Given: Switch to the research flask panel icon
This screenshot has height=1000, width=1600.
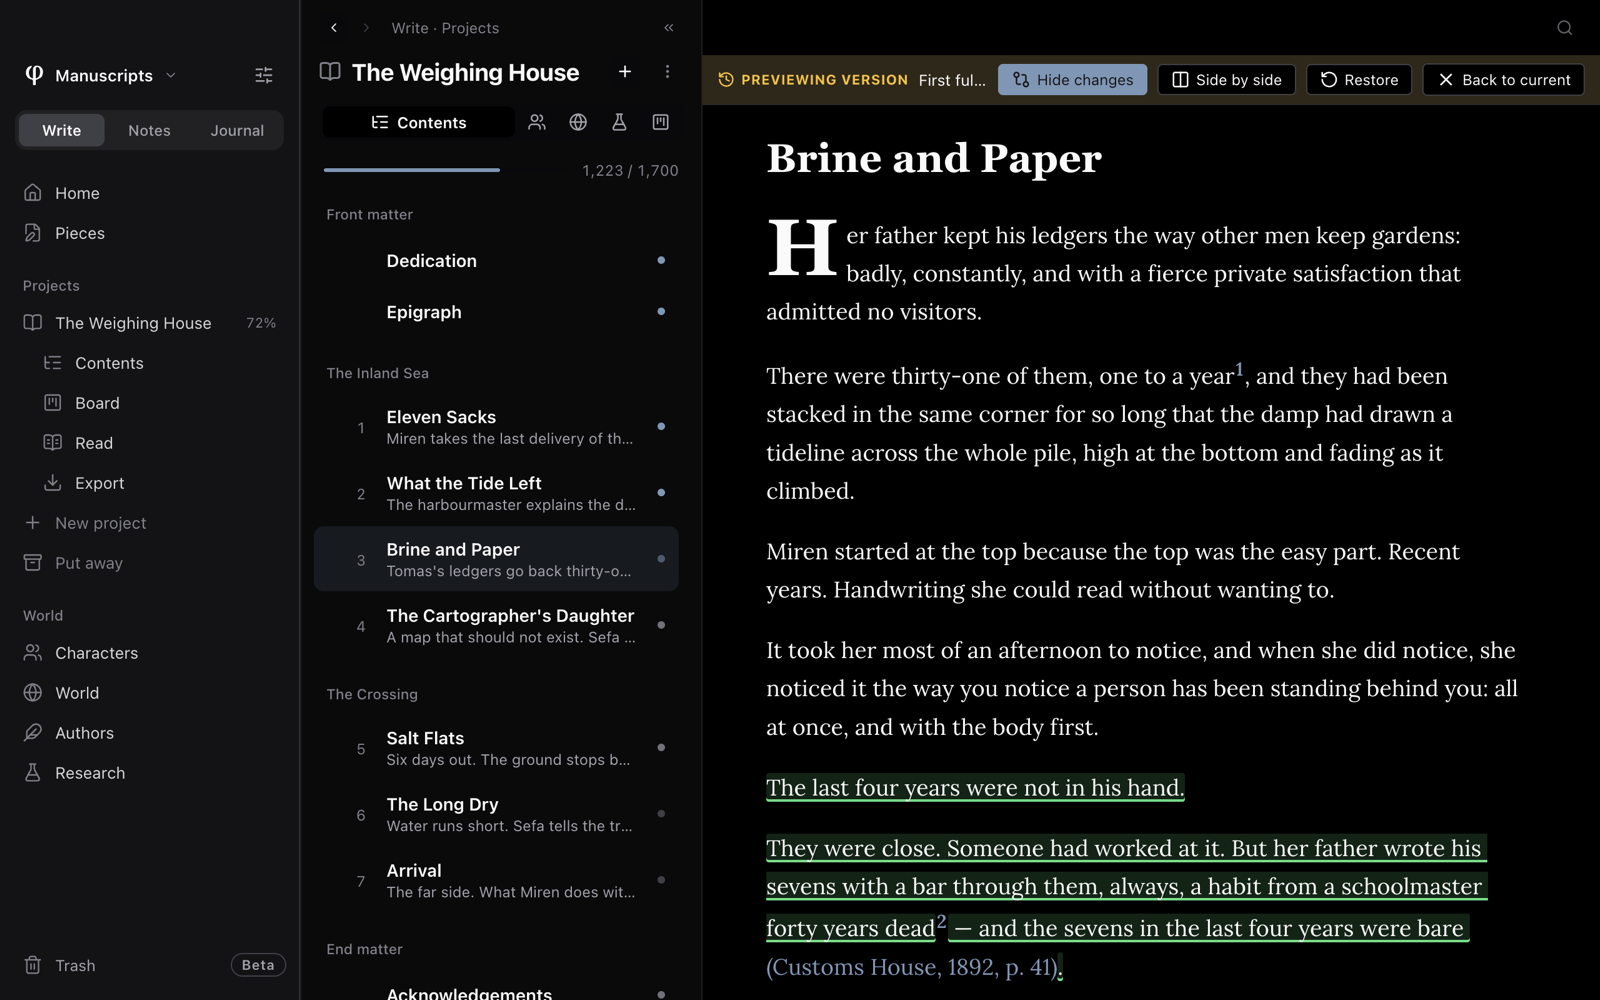Looking at the screenshot, I should pos(619,122).
